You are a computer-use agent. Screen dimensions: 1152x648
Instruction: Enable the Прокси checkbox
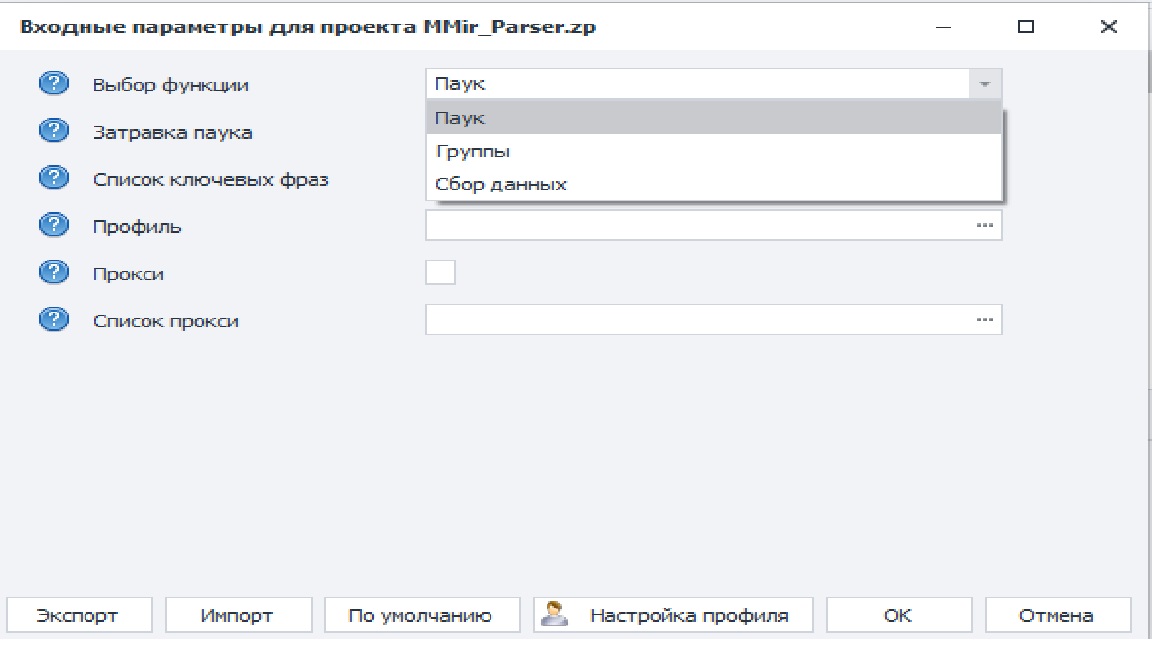pos(440,272)
